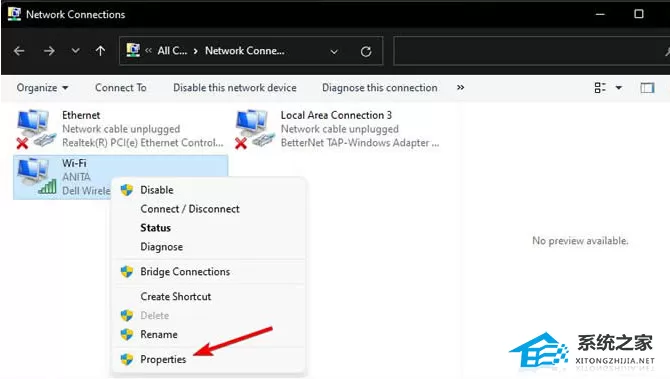Toggle the preview pane icon
The width and height of the screenshot is (670, 379).
(647, 88)
